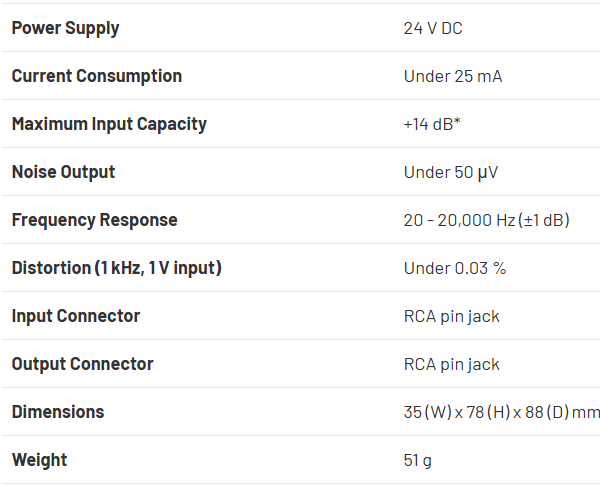The image size is (600, 486).
Task: Select the Under 50 µV value
Action: click(451, 172)
